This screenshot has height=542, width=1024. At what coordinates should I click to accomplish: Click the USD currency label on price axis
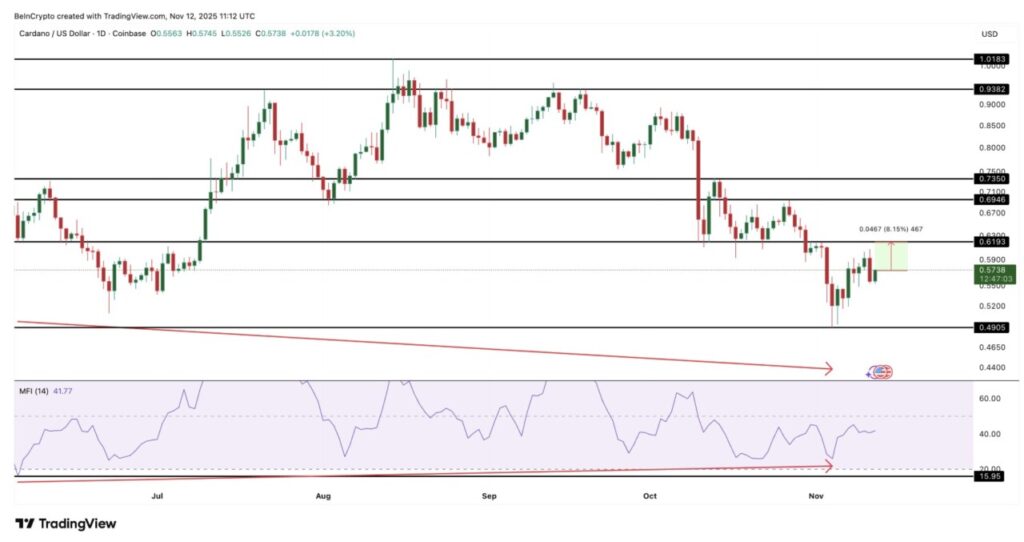point(990,33)
